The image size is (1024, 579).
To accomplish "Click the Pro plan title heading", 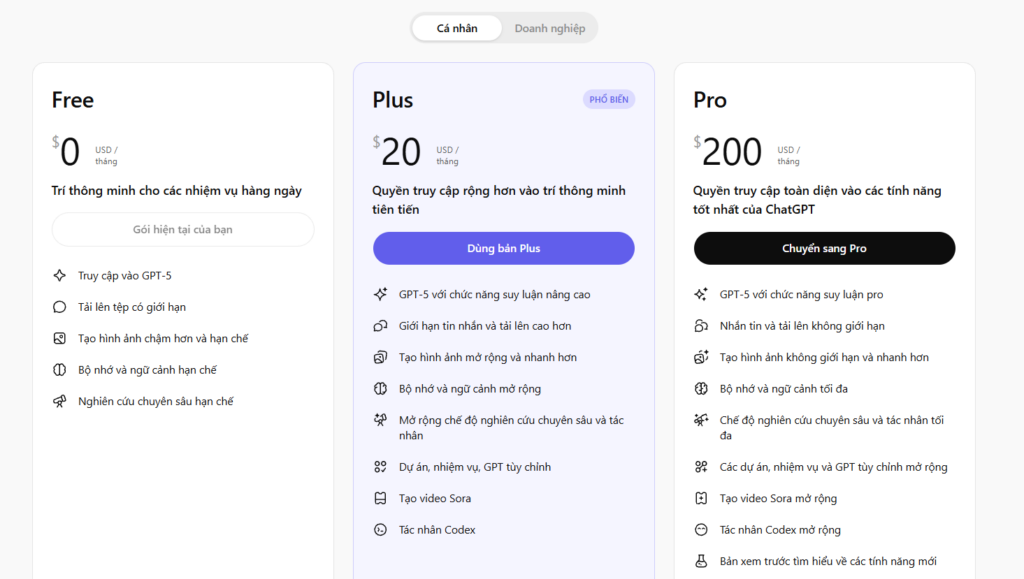I will (x=710, y=100).
